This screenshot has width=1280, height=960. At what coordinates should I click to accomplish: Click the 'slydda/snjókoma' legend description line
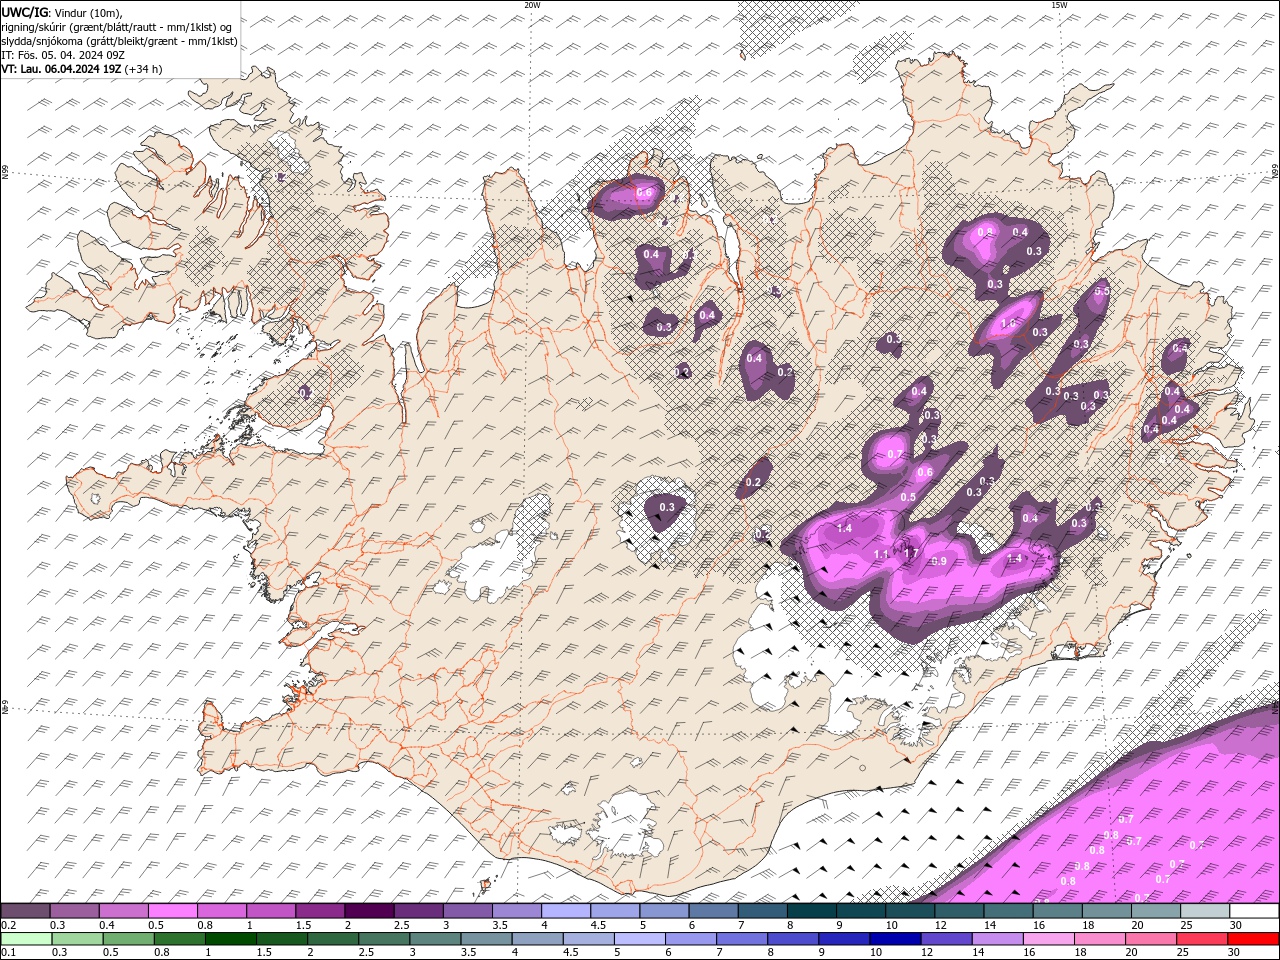[x=119, y=41]
